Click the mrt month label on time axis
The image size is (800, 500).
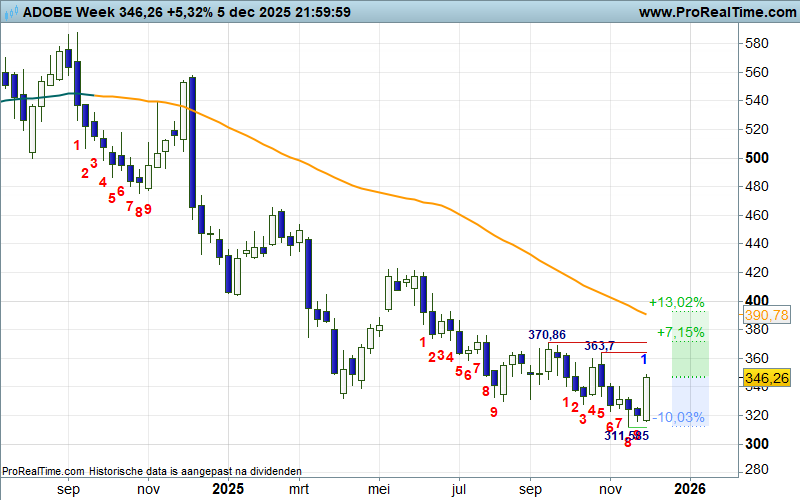coord(299,489)
